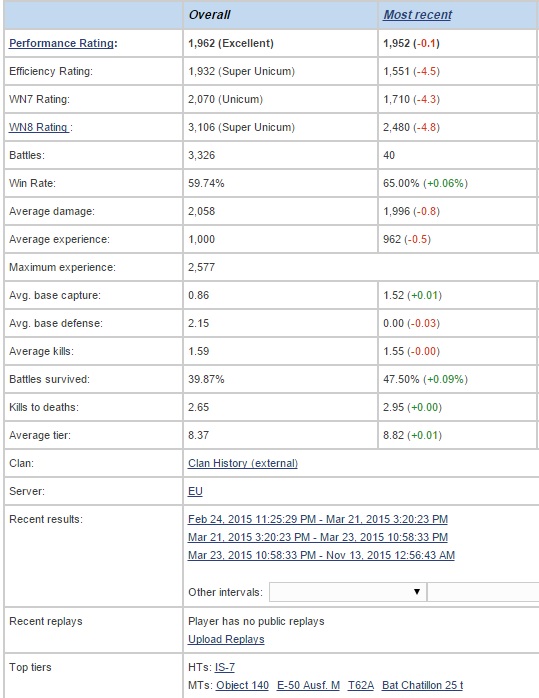Viewport: 539px width, 698px height.
Task: Click the input field beside Other intervals
Action: [x=483, y=592]
